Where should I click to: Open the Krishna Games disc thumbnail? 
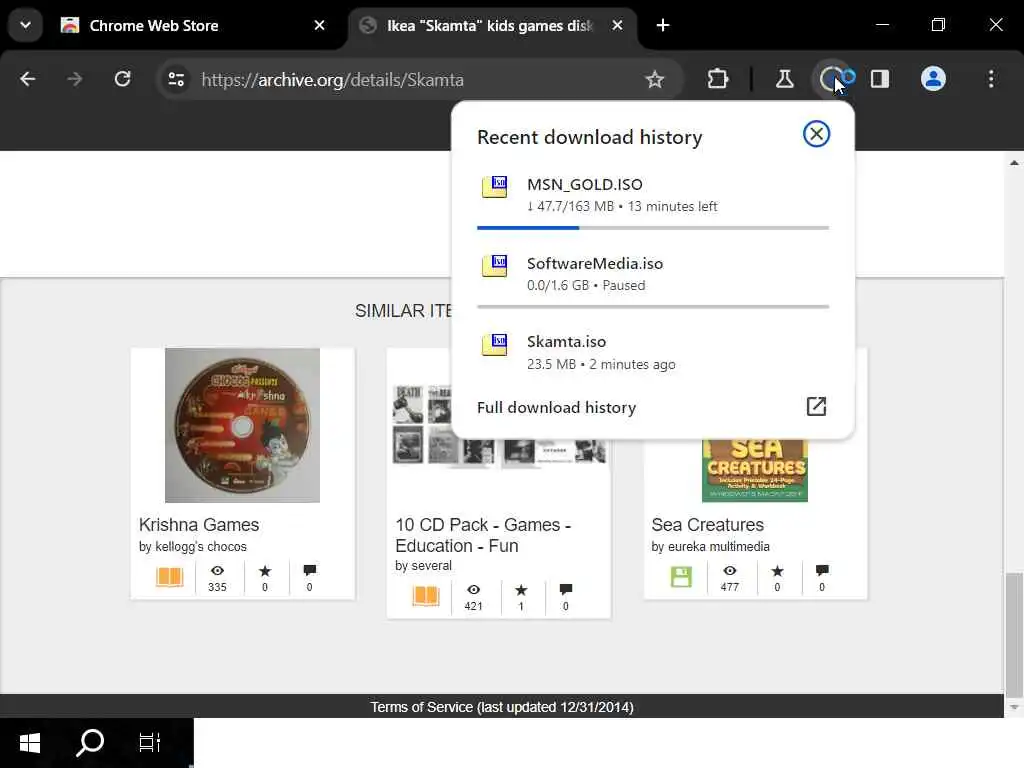(x=242, y=425)
